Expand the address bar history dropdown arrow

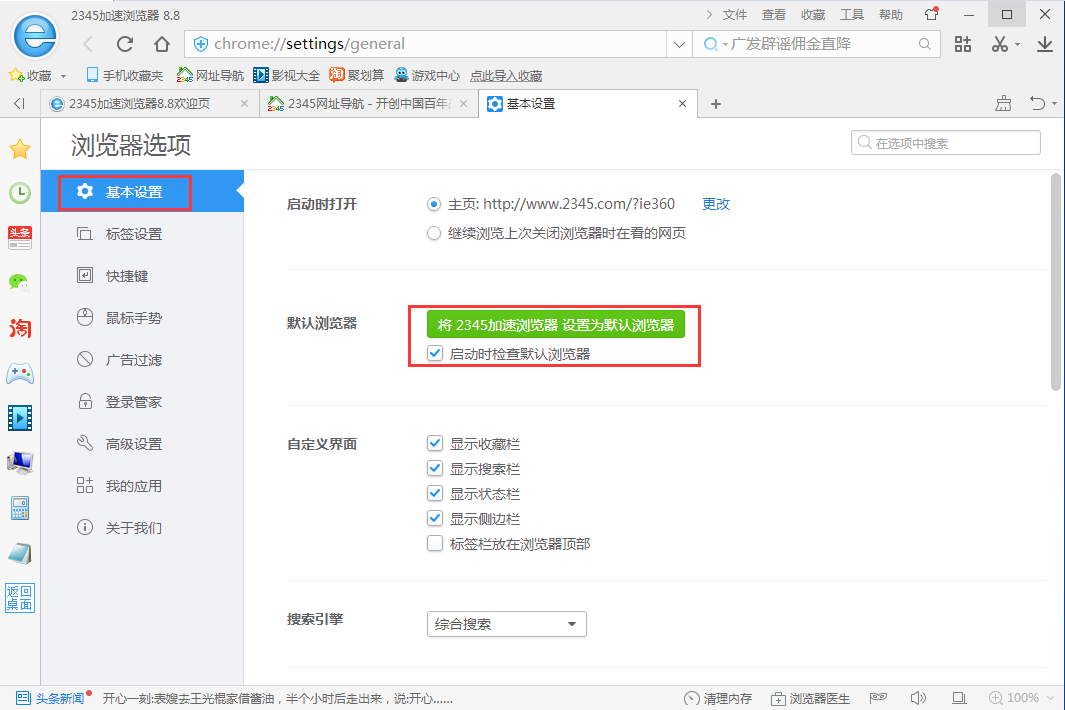click(x=679, y=44)
